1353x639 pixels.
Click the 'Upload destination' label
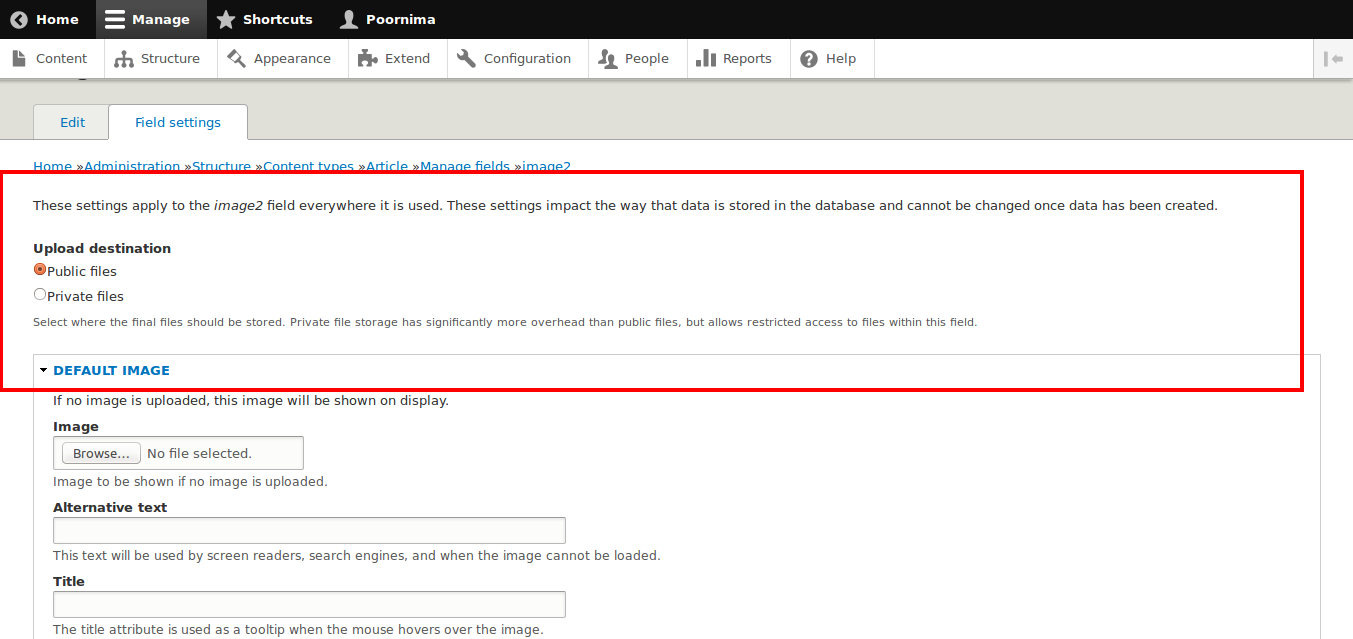pos(102,248)
